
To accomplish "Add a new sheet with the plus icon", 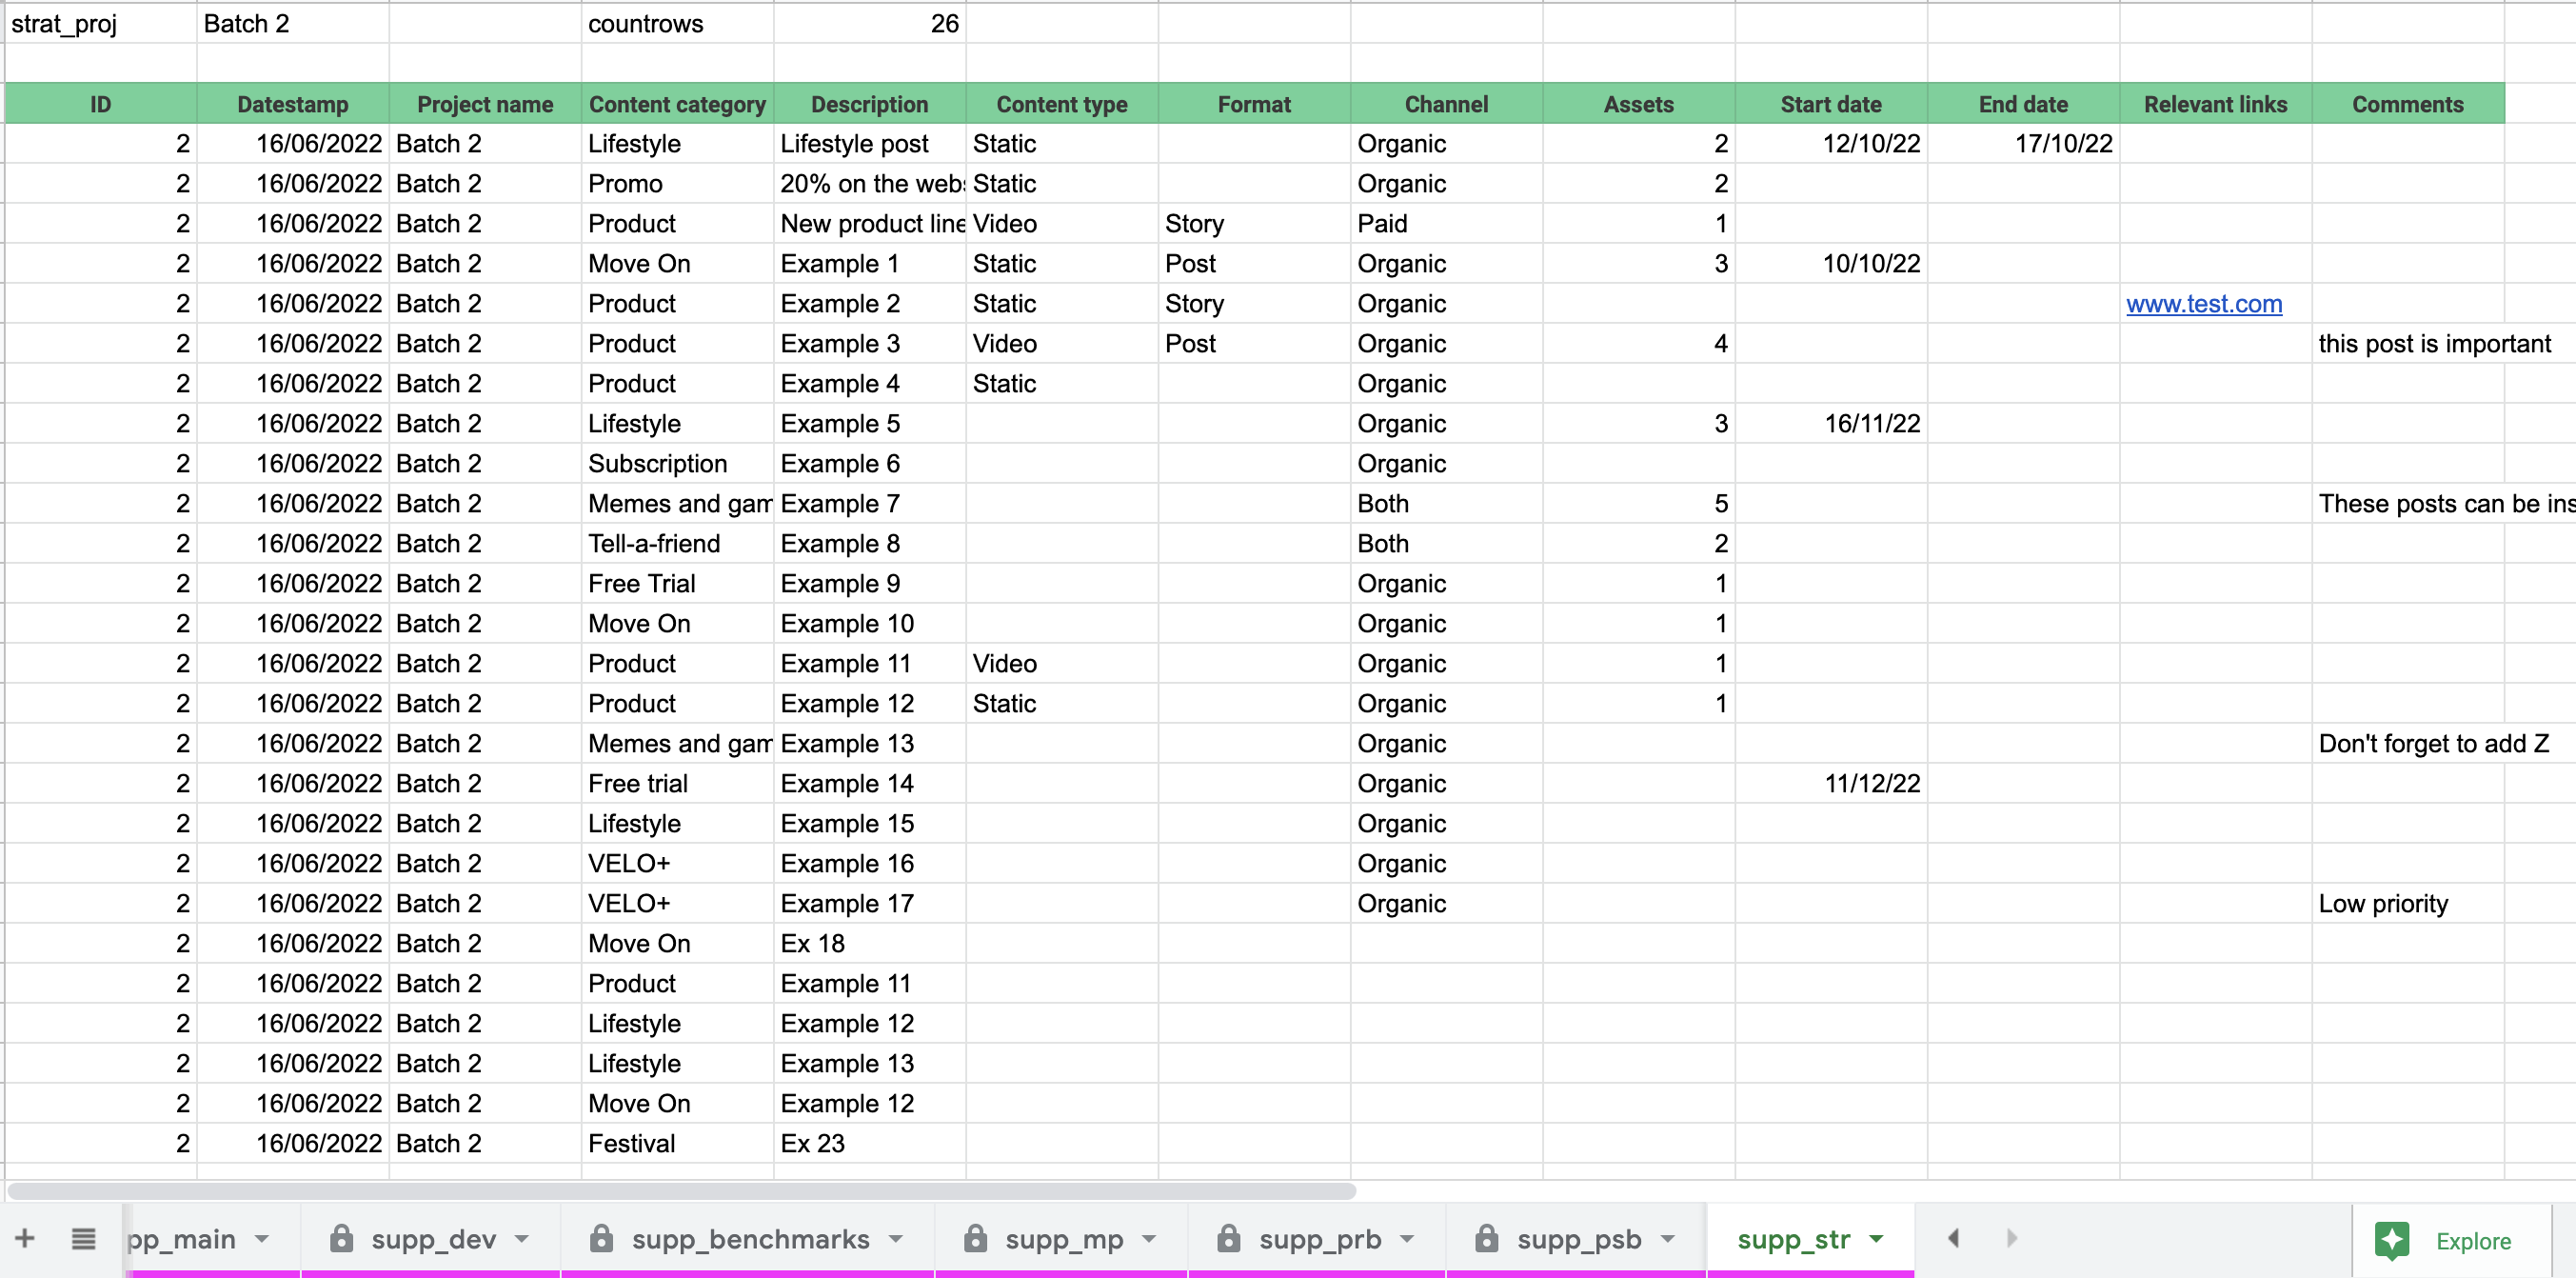I will pyautogui.click(x=25, y=1238).
